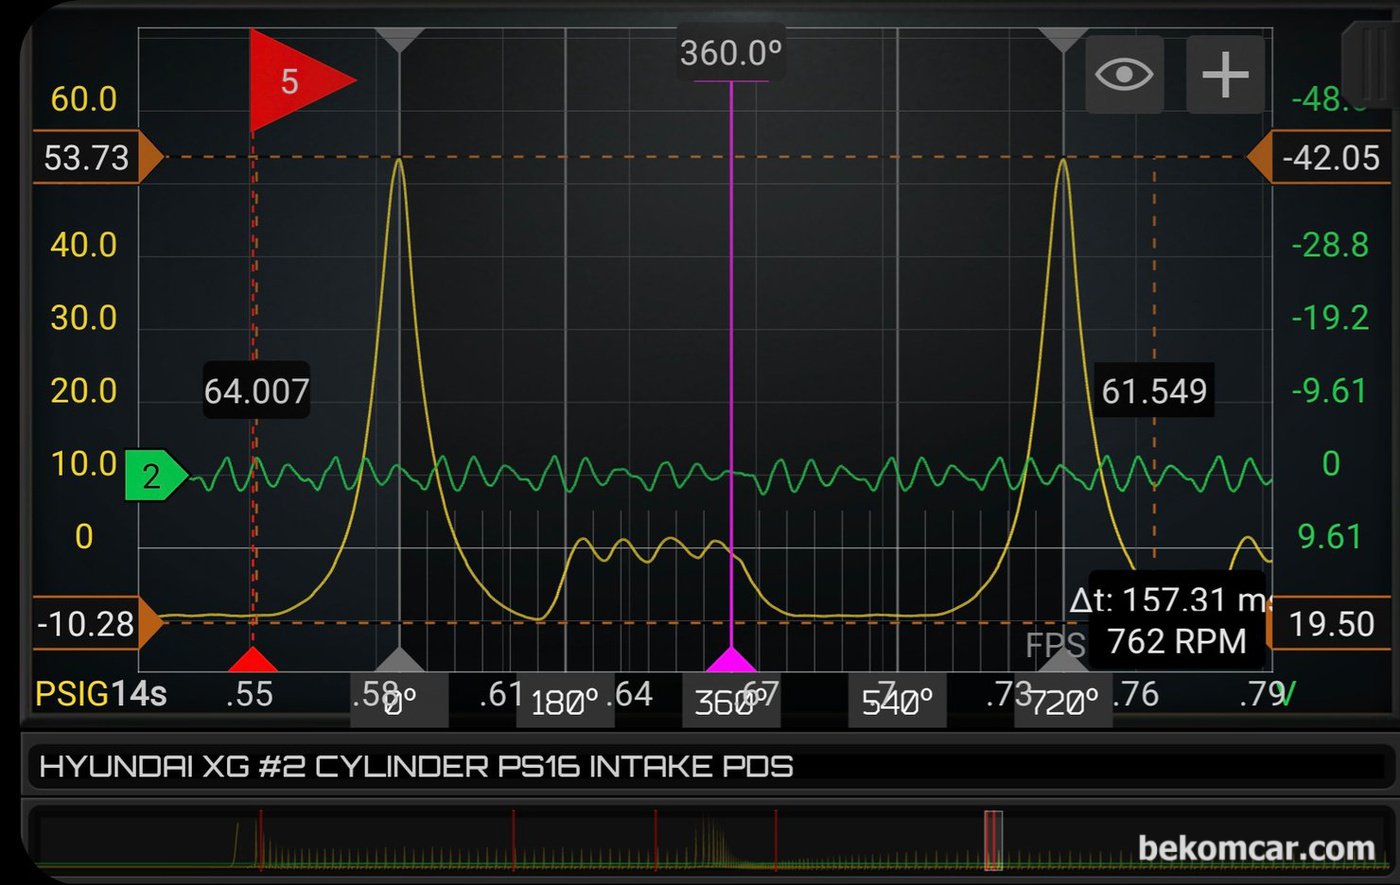
Task: Tap the yellow 40.0 axis value
Action: (84, 245)
